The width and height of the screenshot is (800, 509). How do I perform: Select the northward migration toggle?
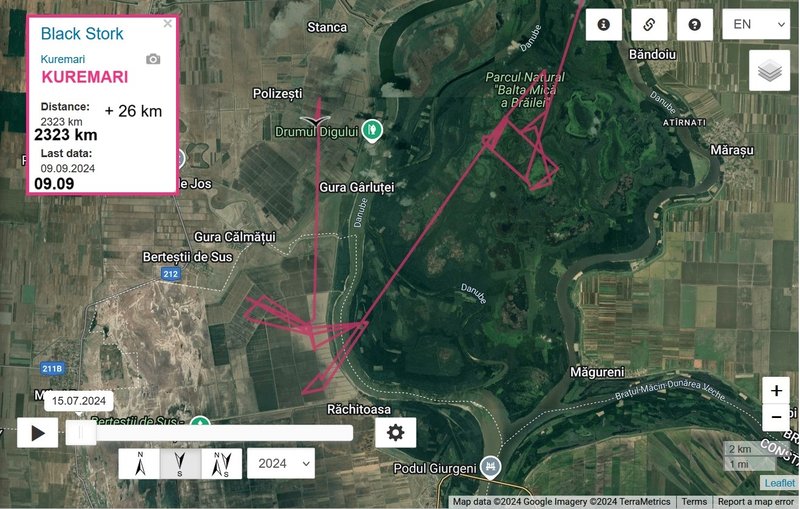pyautogui.click(x=139, y=464)
